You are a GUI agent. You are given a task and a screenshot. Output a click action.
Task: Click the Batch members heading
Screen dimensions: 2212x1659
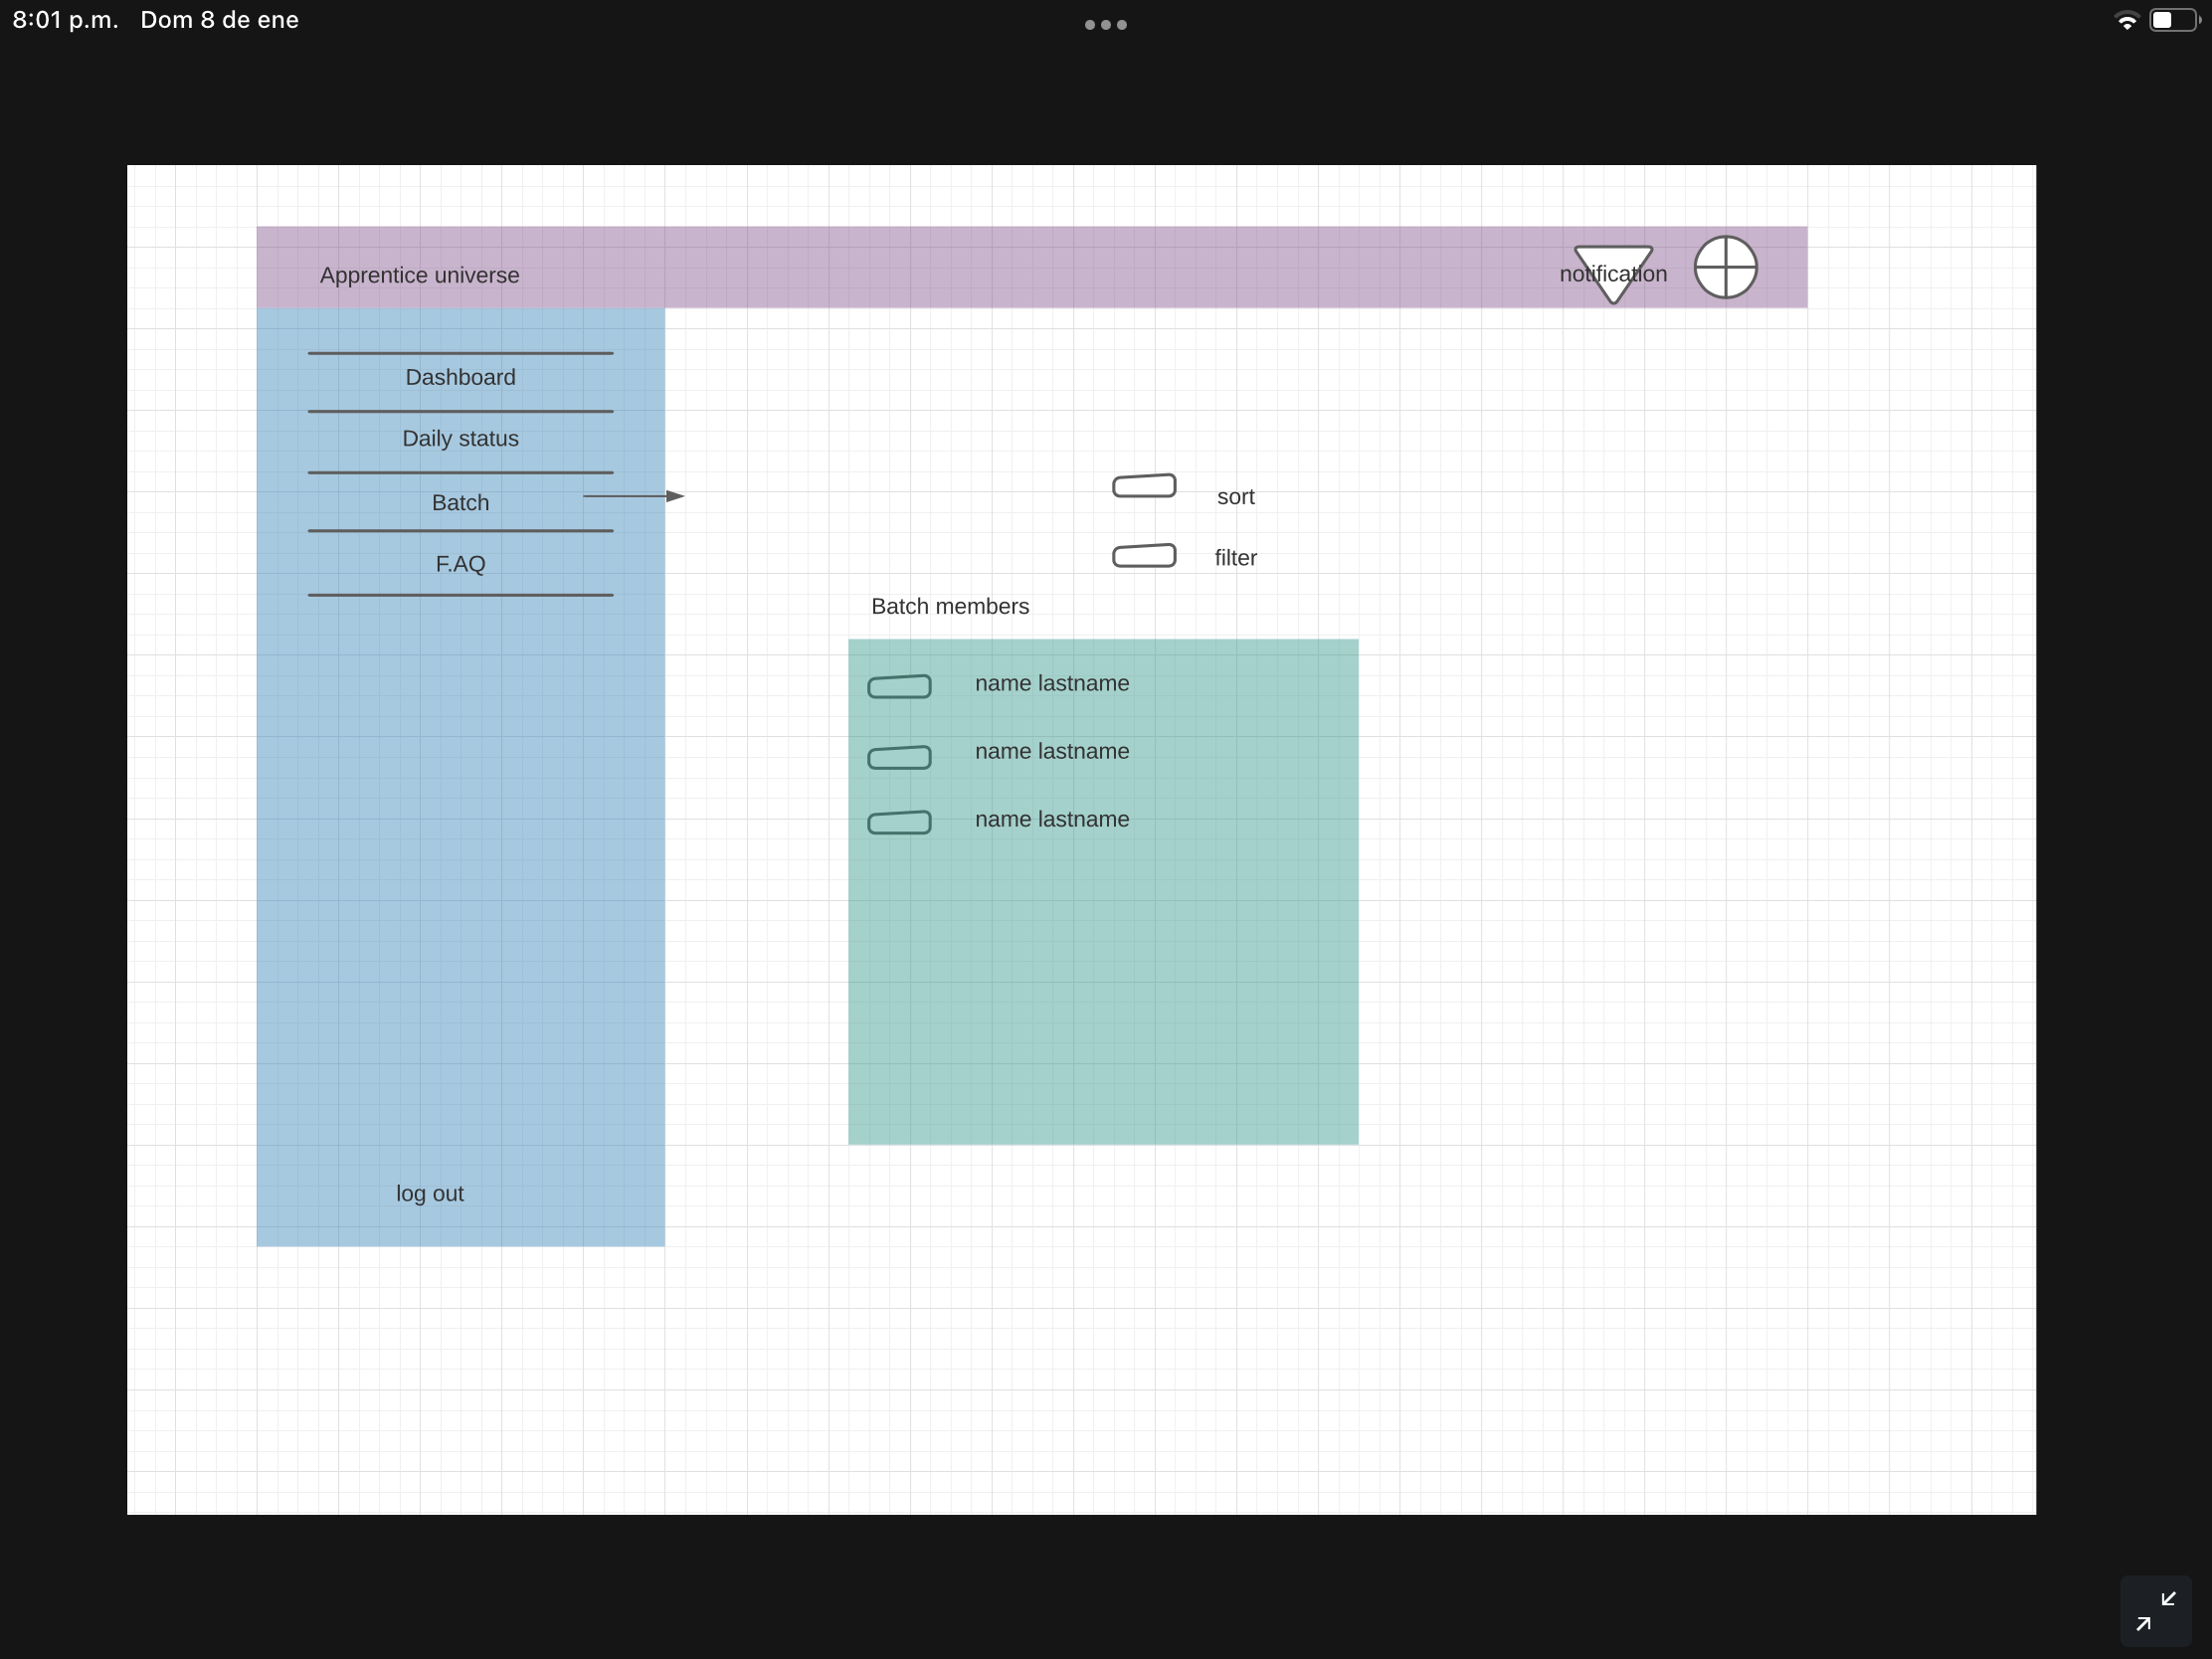[949, 607]
